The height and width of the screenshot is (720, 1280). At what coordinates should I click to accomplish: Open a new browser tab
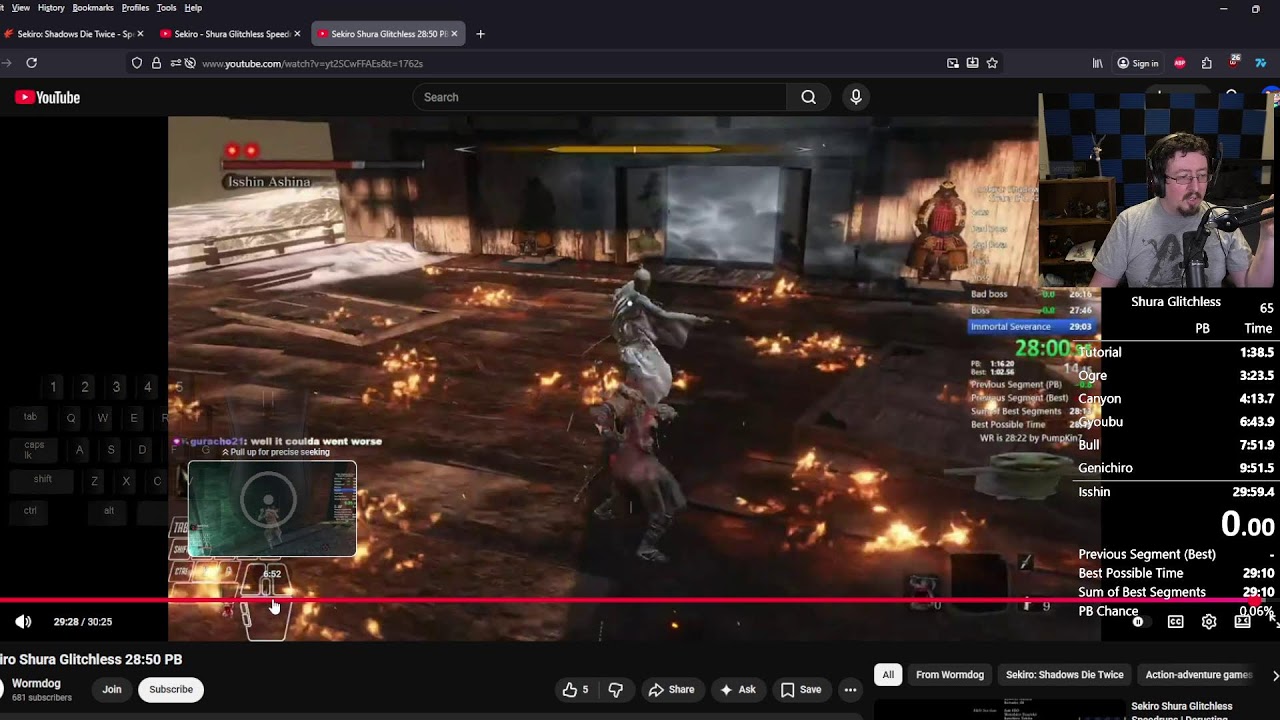click(x=480, y=34)
